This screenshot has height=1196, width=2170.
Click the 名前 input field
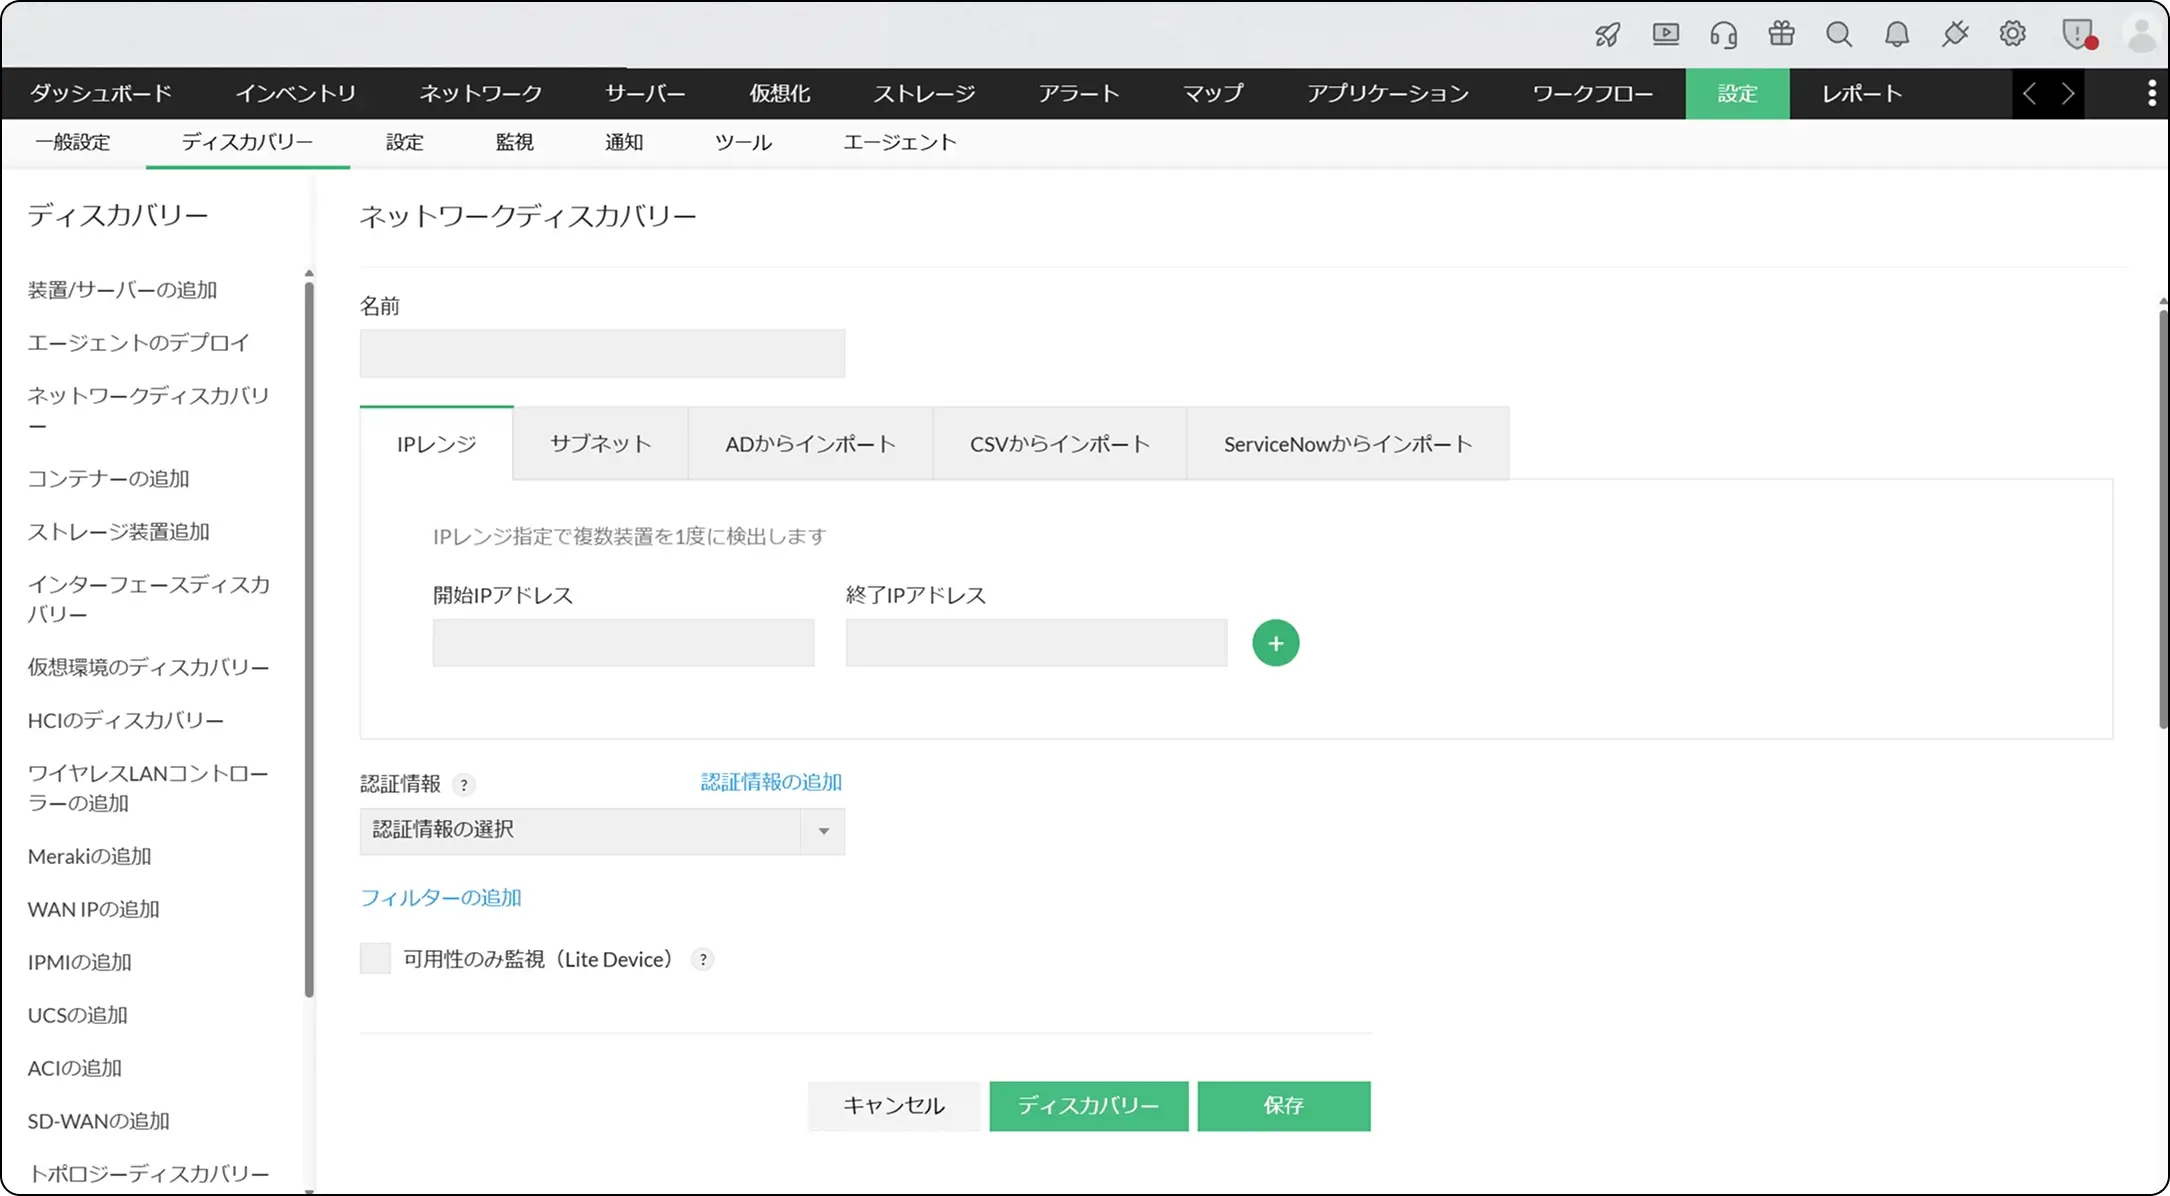(602, 353)
